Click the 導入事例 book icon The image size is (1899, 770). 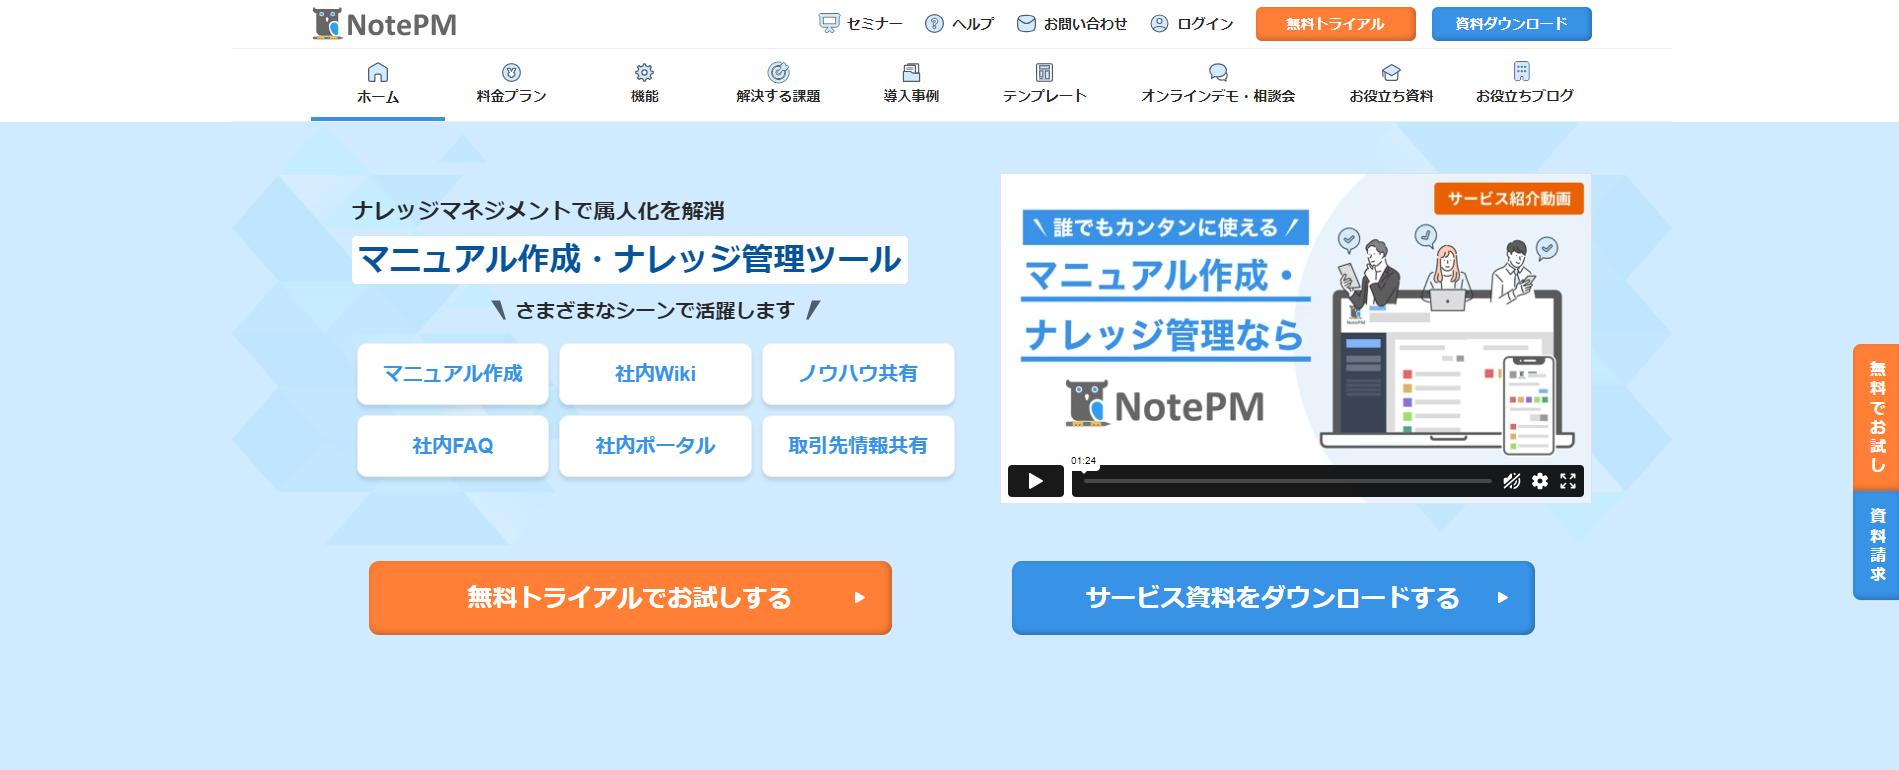(x=911, y=72)
